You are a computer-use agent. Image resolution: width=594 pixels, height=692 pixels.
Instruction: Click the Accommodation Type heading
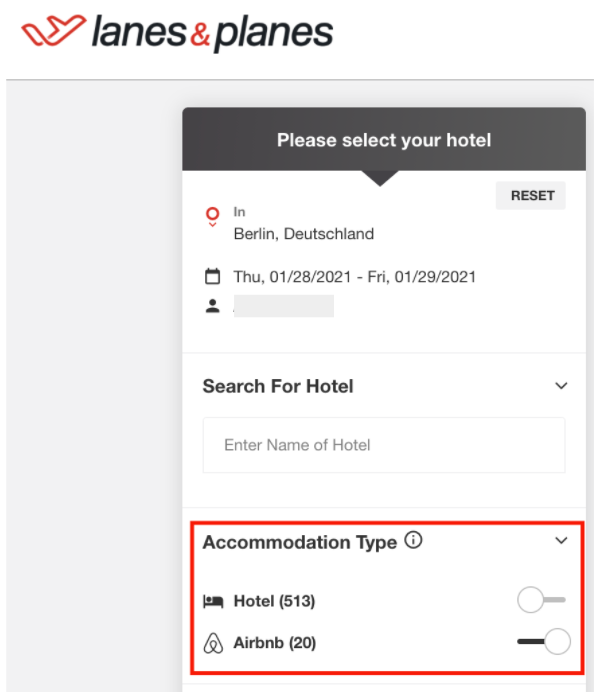pos(300,542)
